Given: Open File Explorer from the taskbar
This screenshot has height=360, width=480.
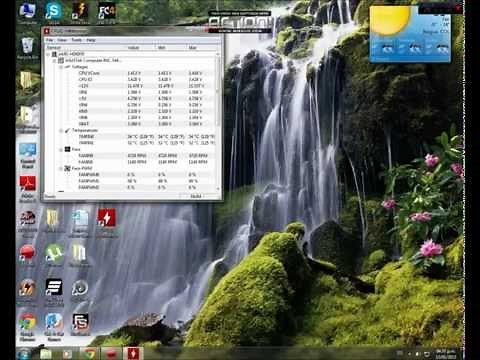Looking at the screenshot, I should coord(46,354).
